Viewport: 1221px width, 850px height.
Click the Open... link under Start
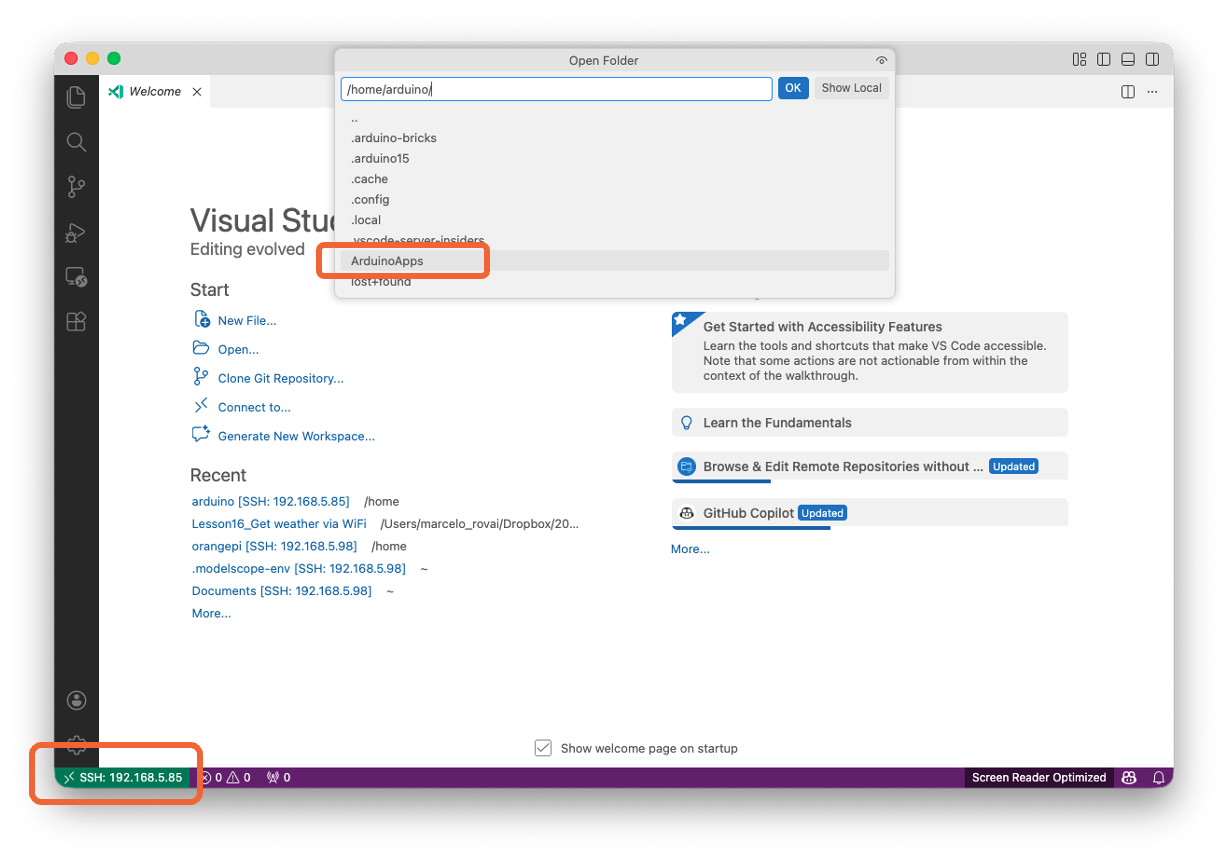tap(238, 350)
